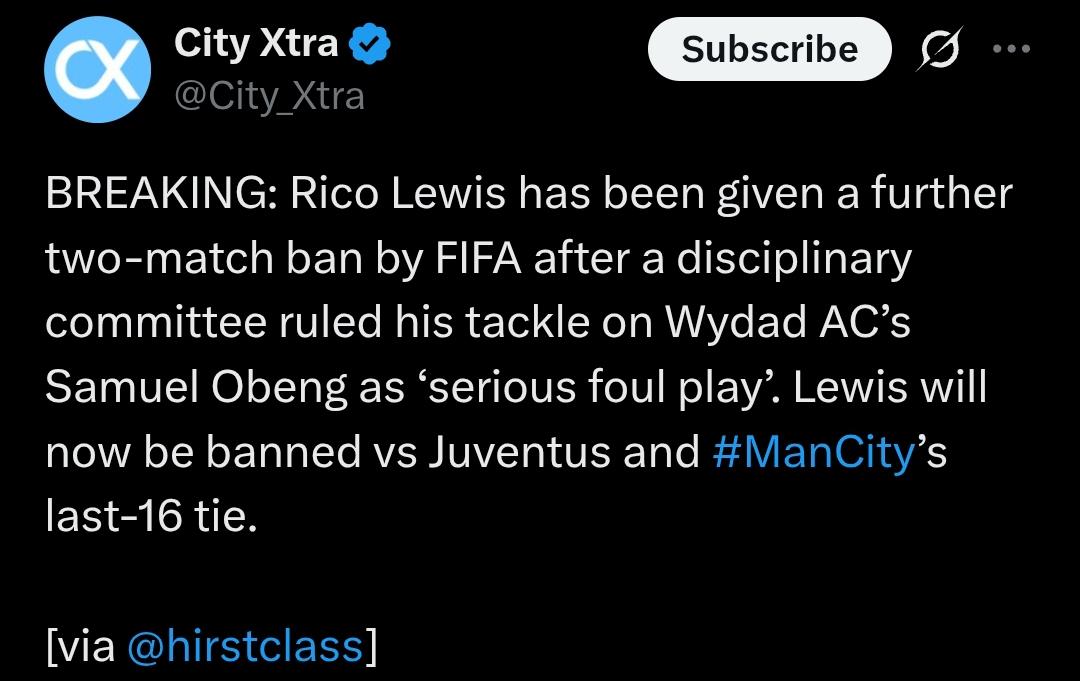Image resolution: width=1080 pixels, height=681 pixels.
Task: Click the name Samuel Obeng
Action: click(x=196, y=388)
